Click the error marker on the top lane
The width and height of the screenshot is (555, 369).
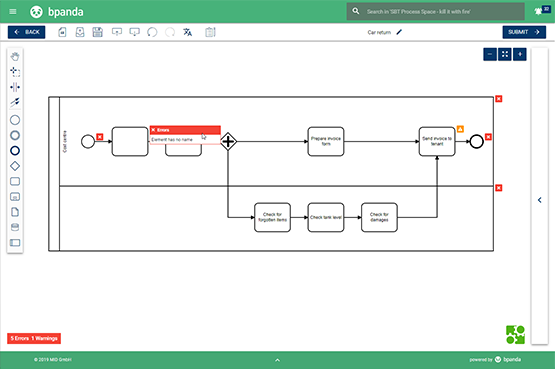point(499,99)
